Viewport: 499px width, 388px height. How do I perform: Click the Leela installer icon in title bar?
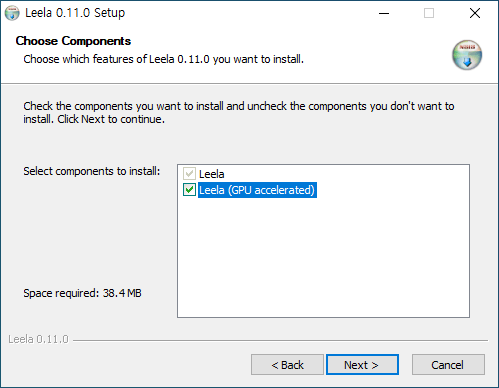12,13
